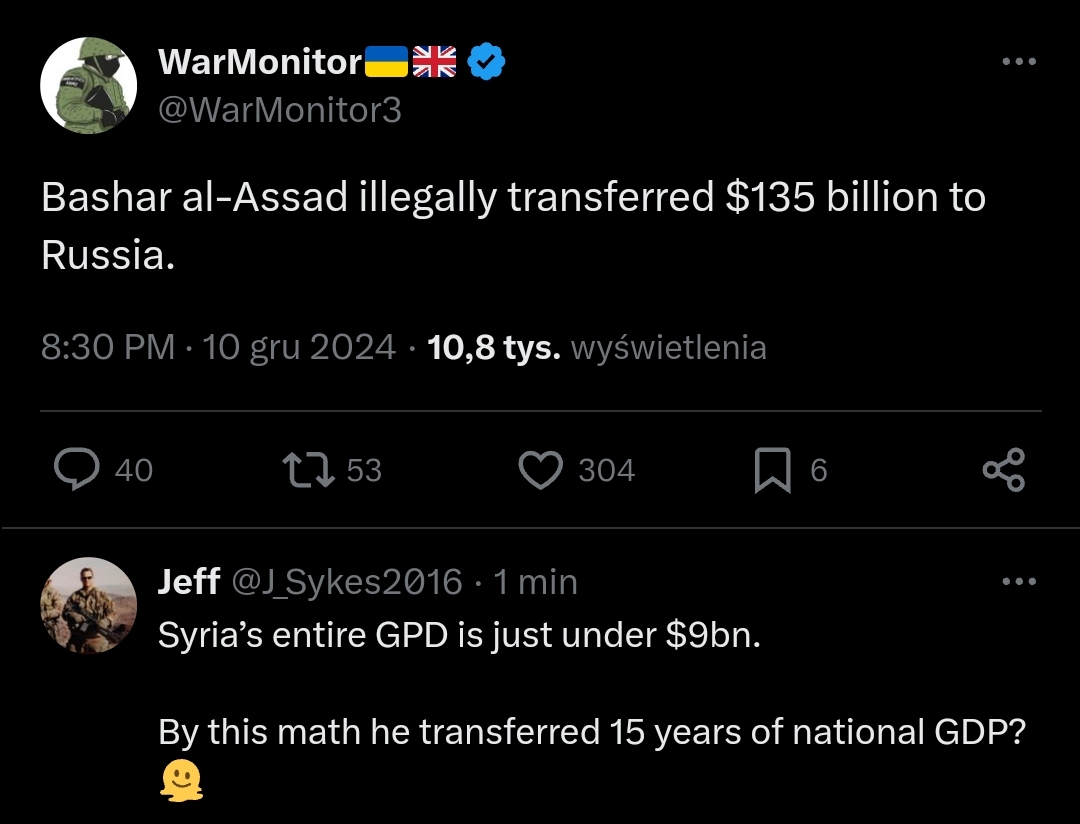
Task: Bookmark the WarMonitor tweet
Action: click(x=771, y=470)
